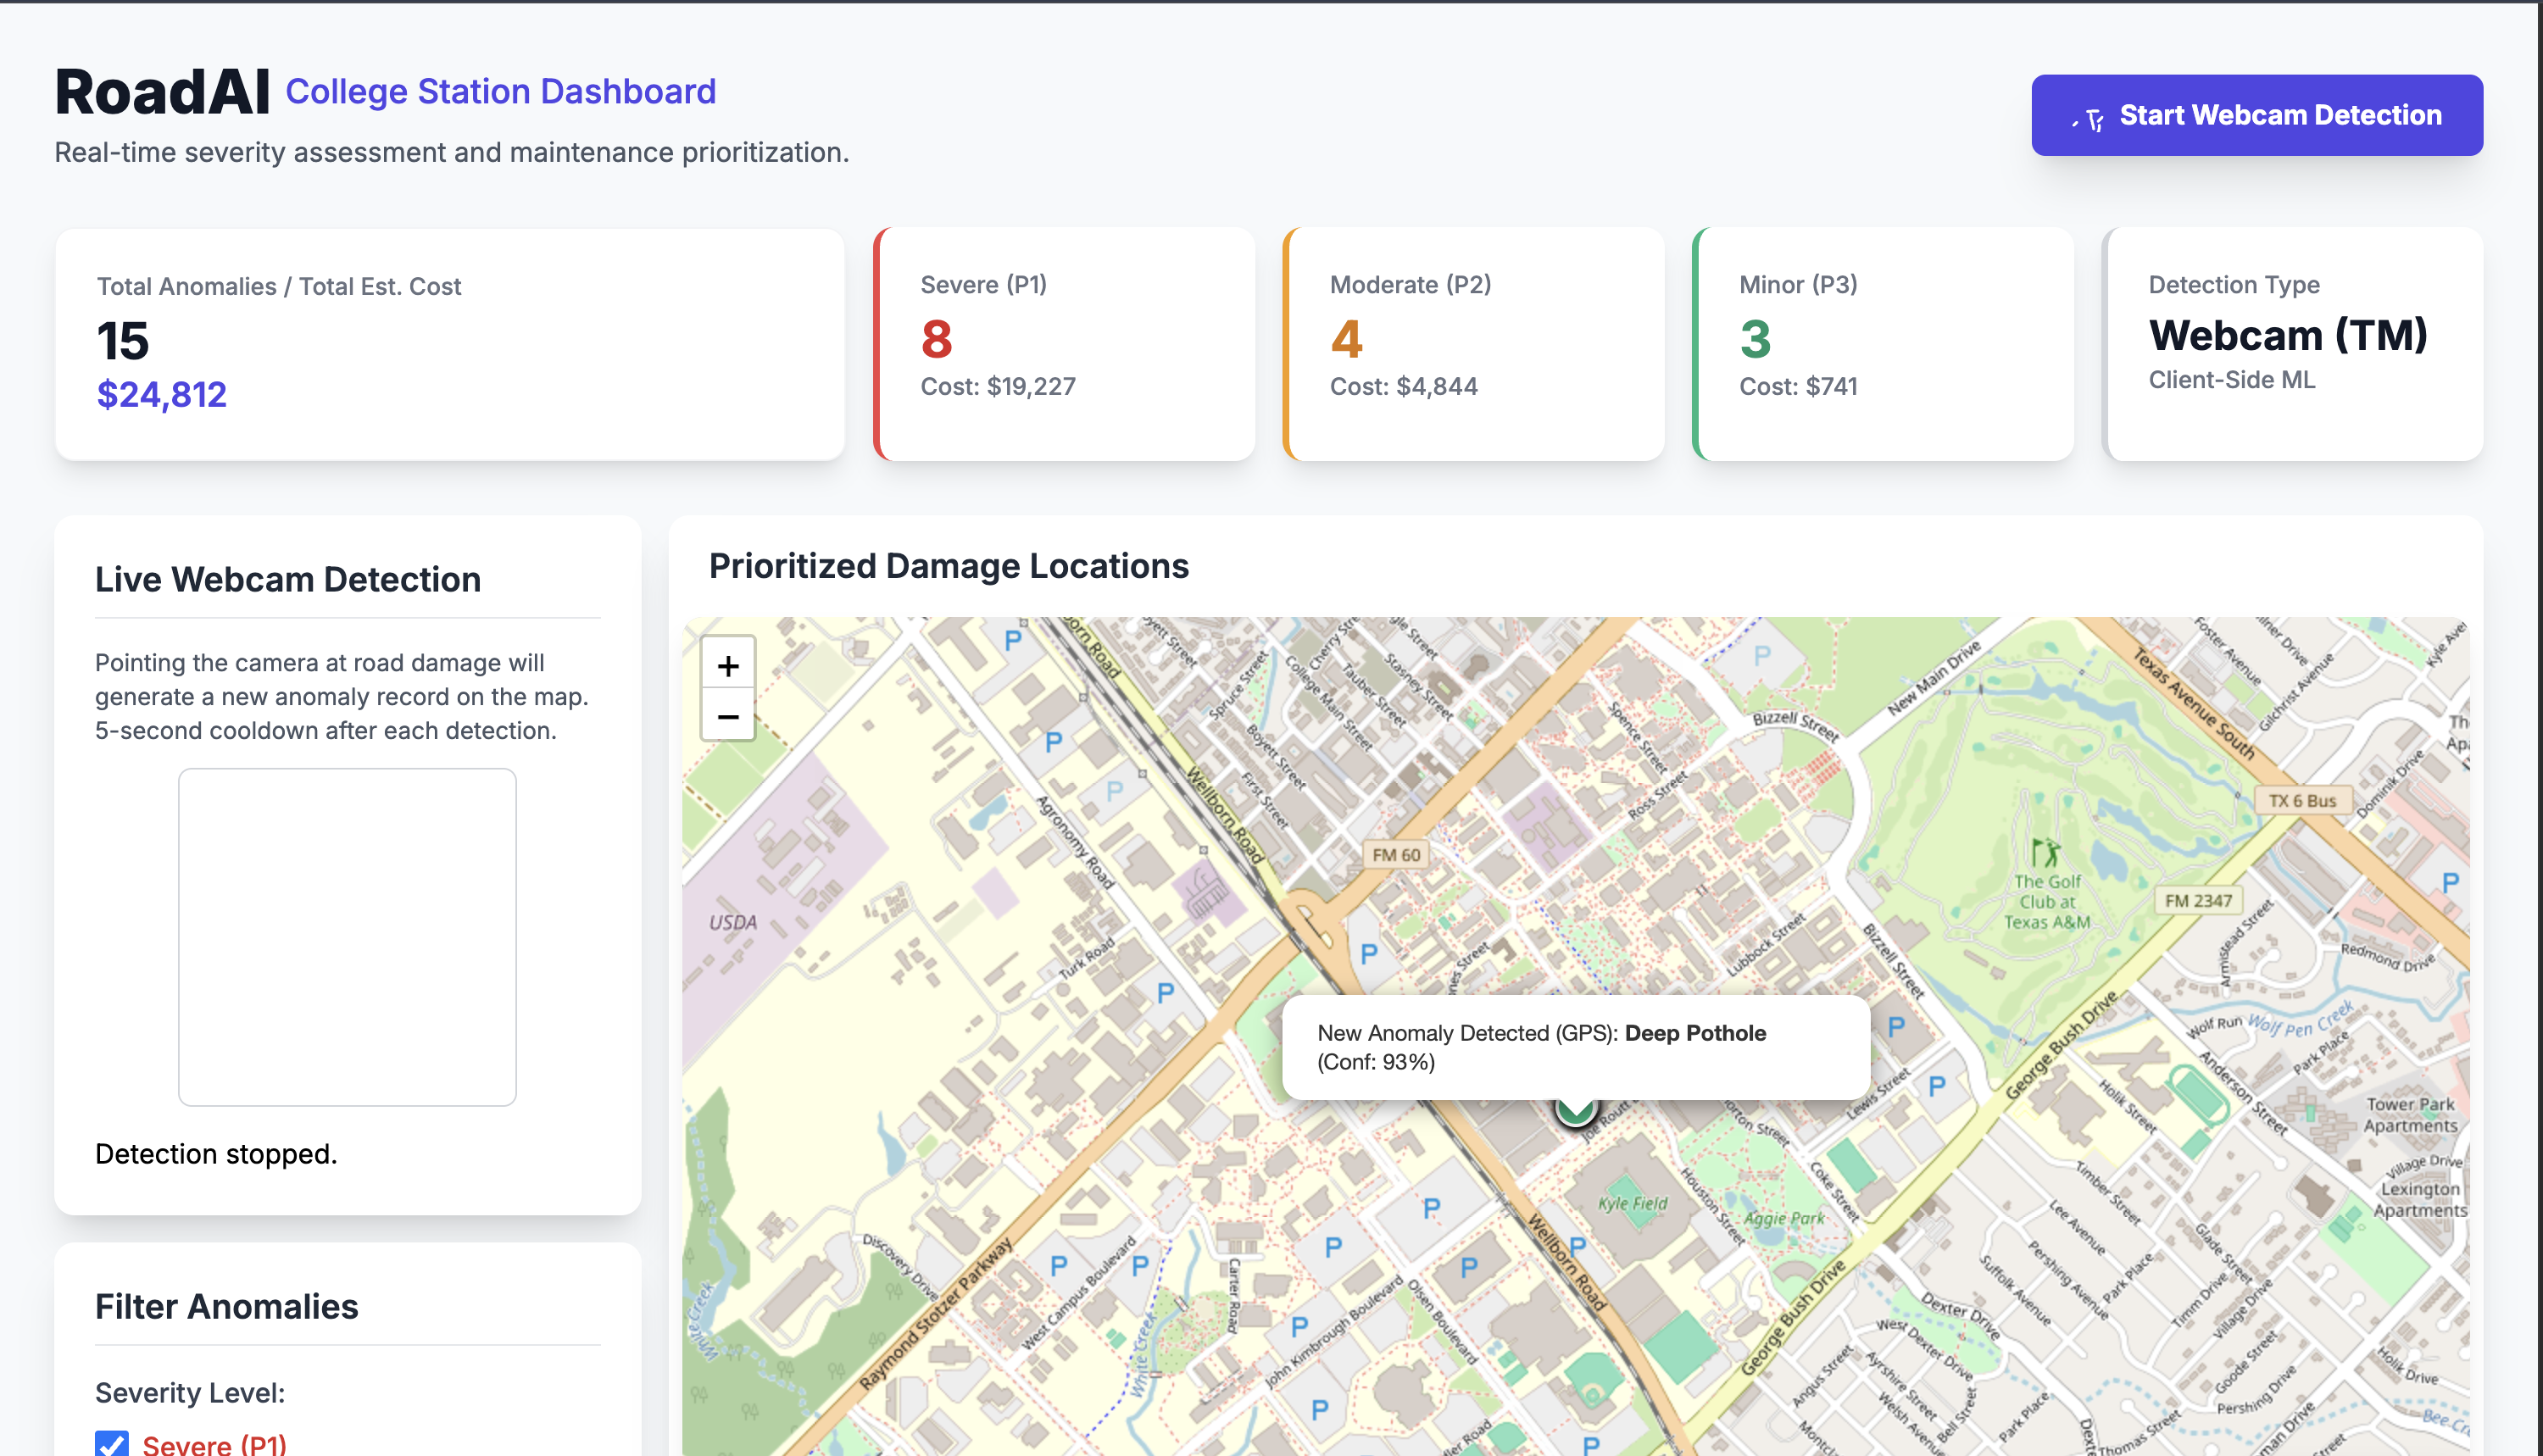This screenshot has width=2543, height=1456.
Task: Start webcam detection with the purple button
Action: coord(2256,115)
